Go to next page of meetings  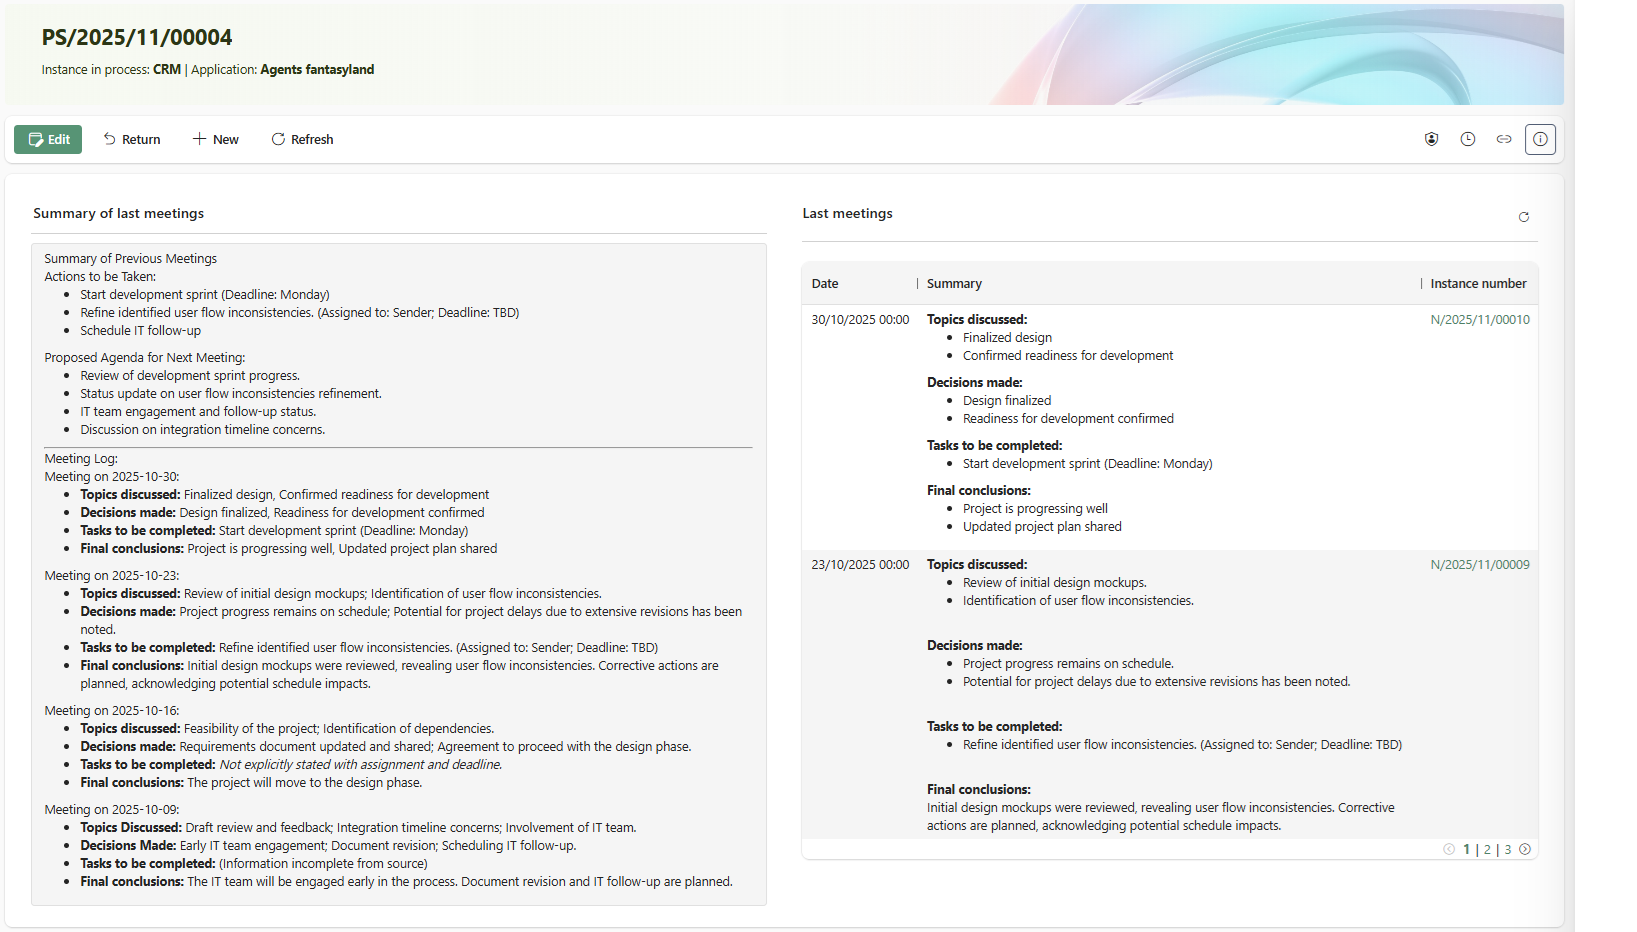pyautogui.click(x=1525, y=849)
